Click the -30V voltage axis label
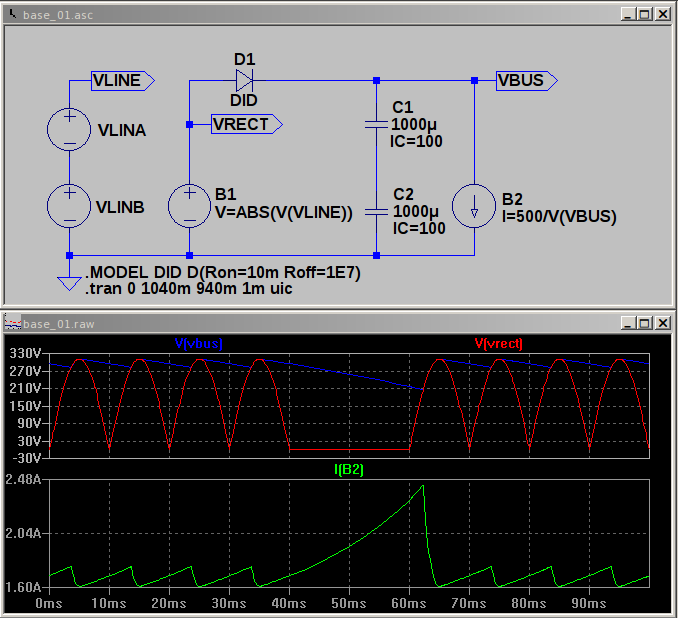 click(x=26, y=458)
